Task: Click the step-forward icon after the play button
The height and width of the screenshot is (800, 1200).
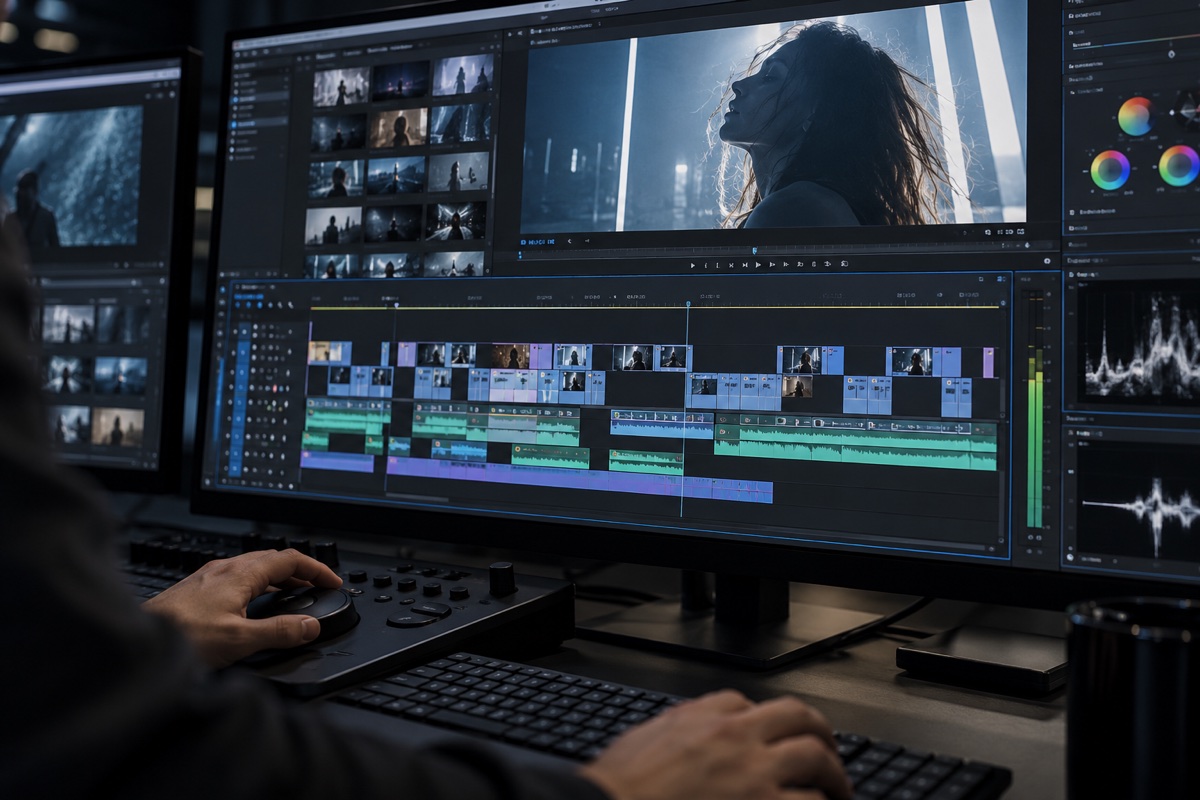Action: click(x=772, y=264)
